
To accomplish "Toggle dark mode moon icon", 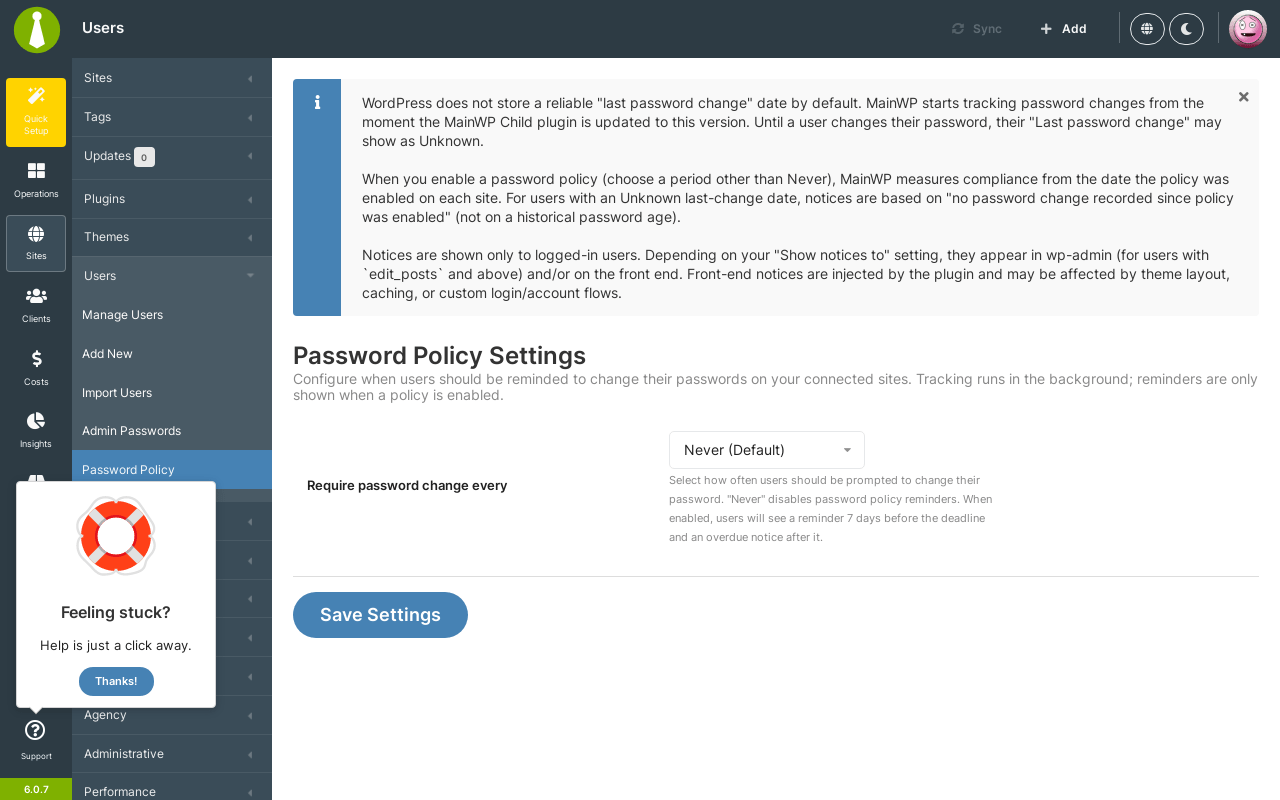I will 1186,29.
